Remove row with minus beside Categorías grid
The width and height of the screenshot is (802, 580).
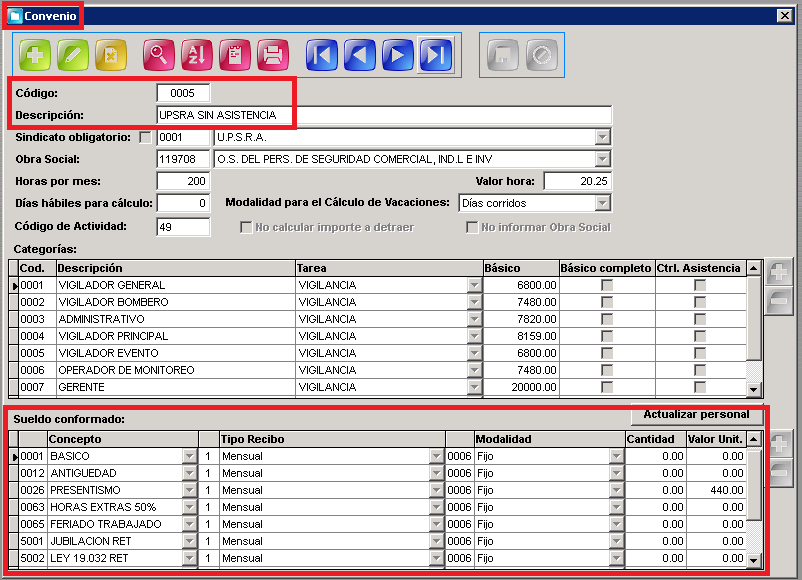[778, 301]
